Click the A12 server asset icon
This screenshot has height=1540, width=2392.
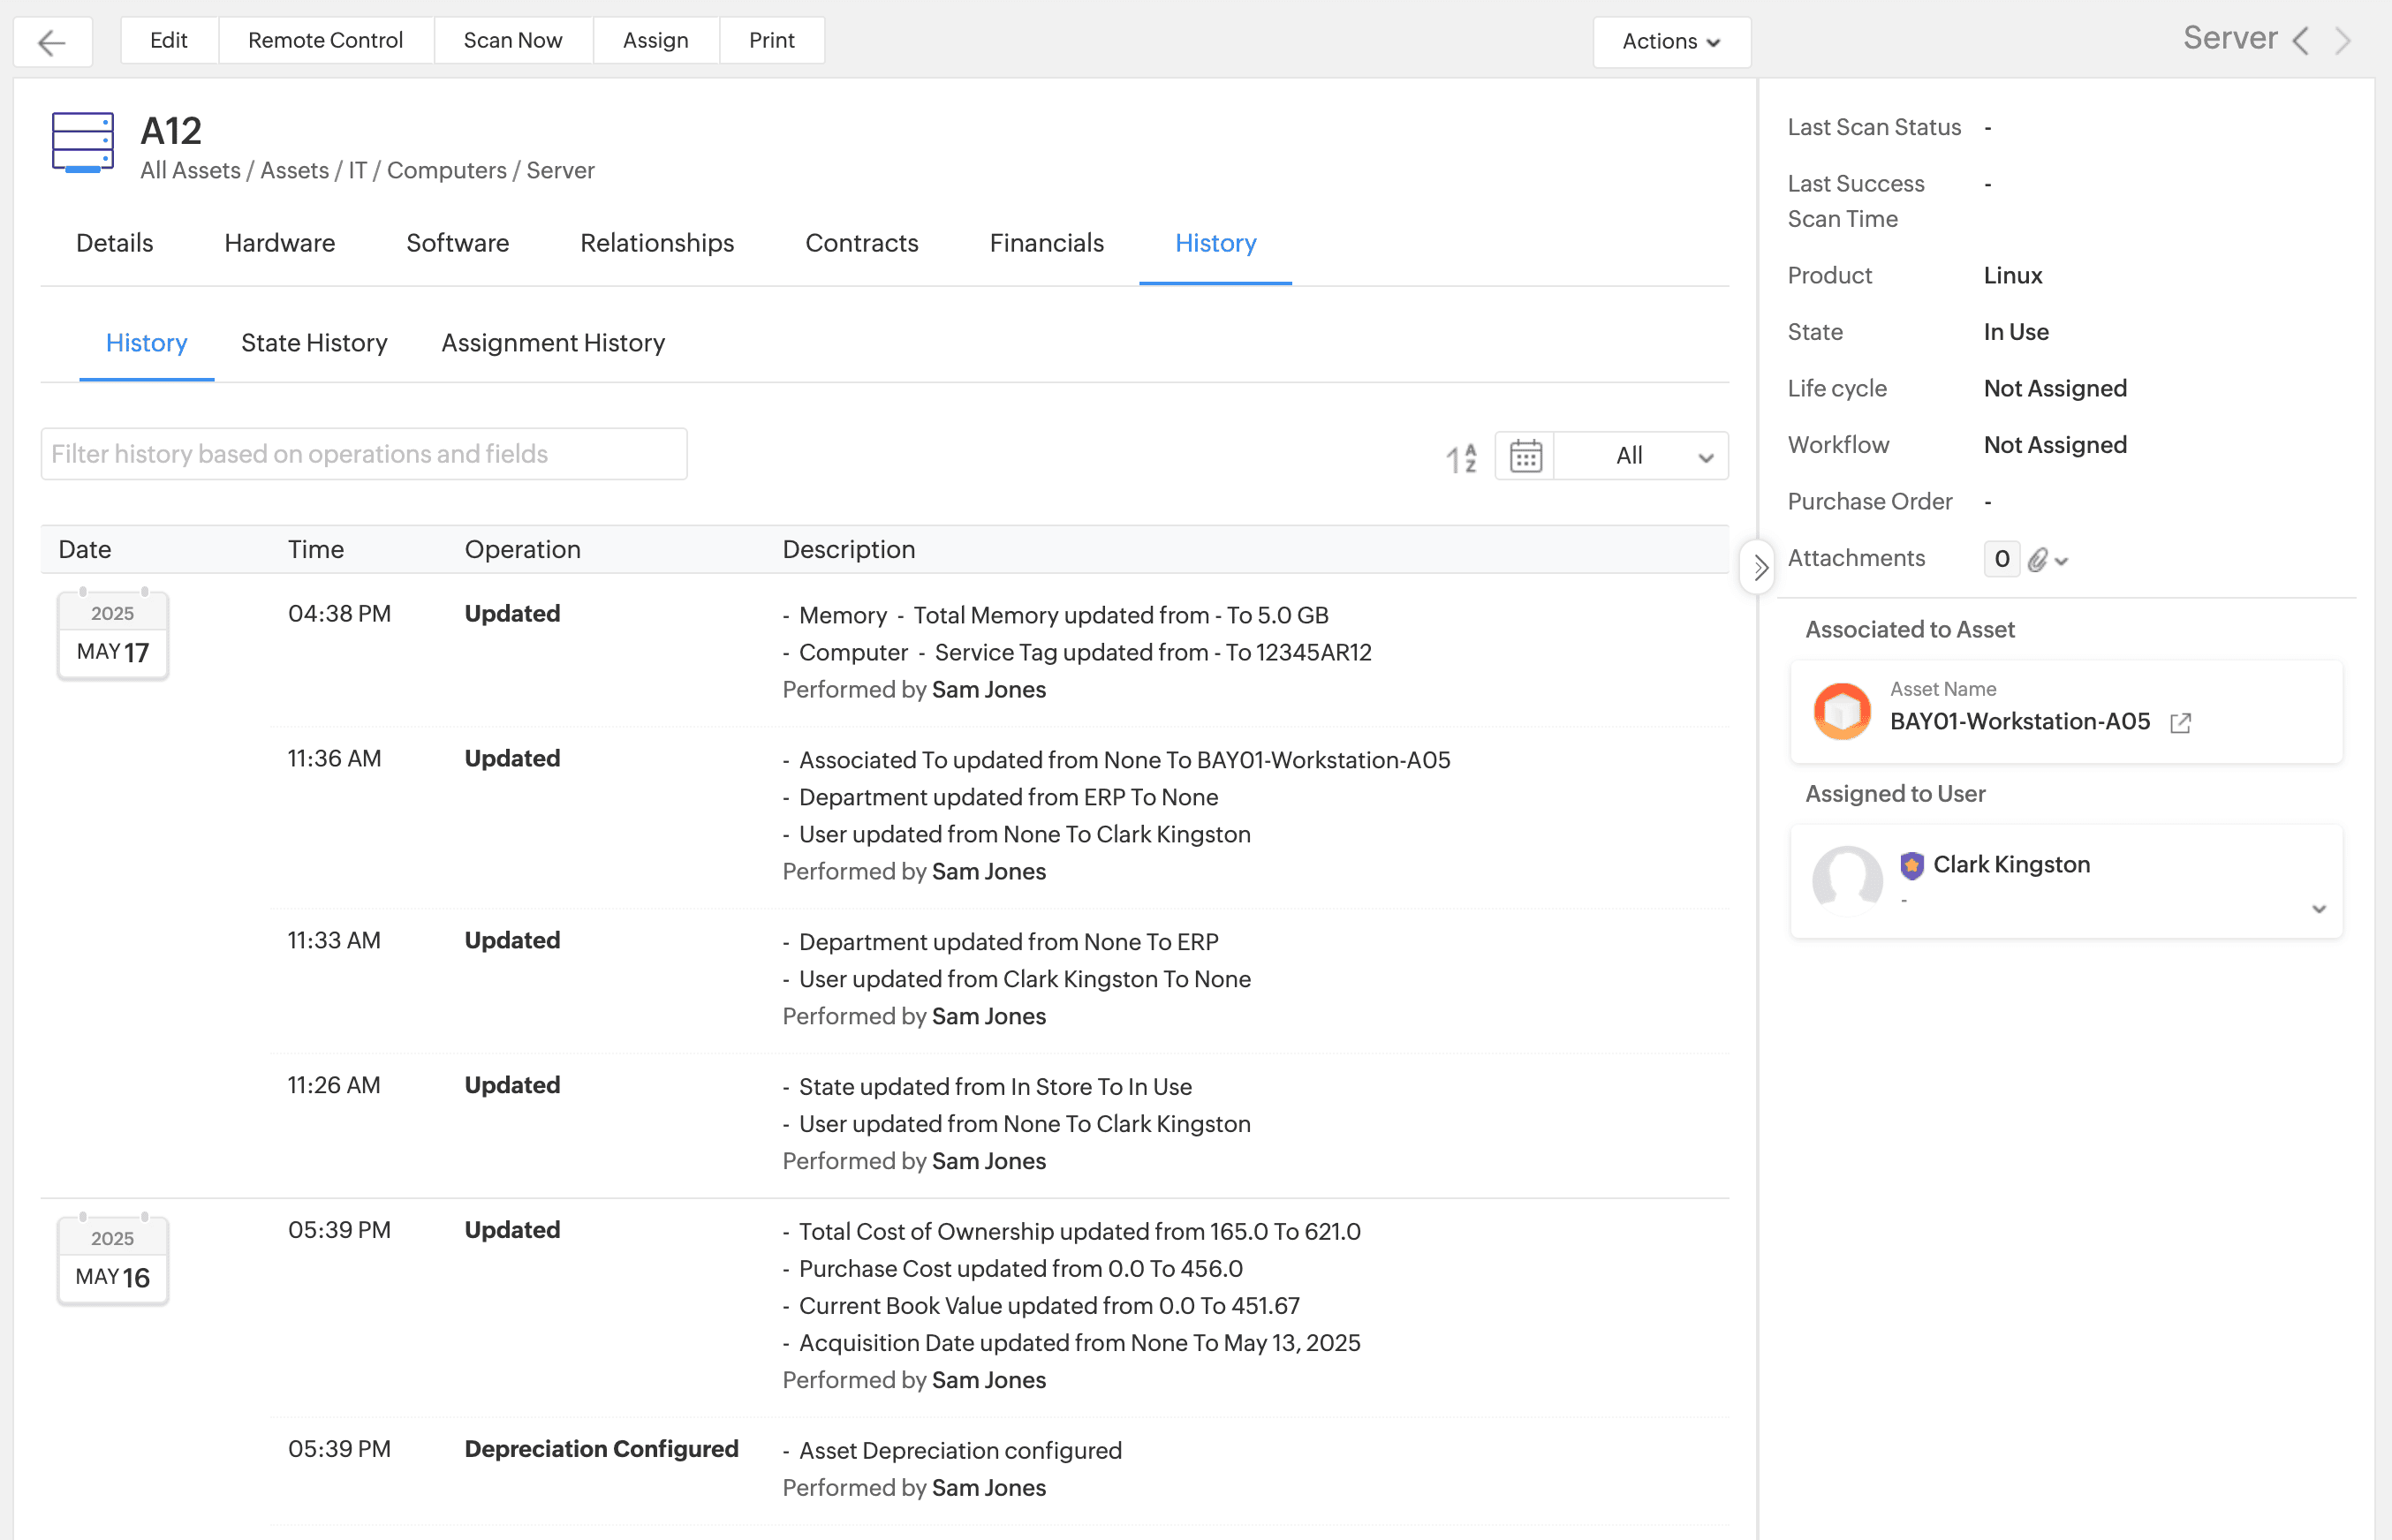[82, 143]
